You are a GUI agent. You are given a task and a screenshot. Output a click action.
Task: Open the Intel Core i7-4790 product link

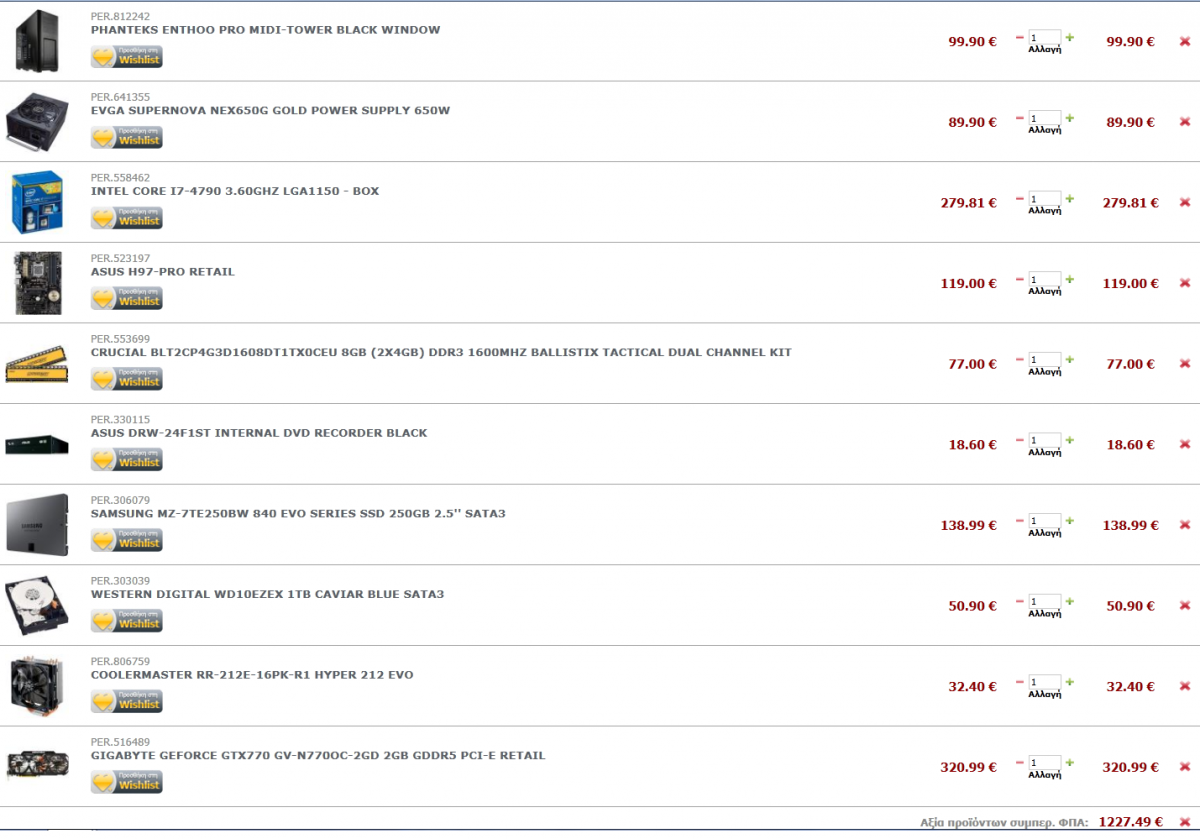coord(235,191)
